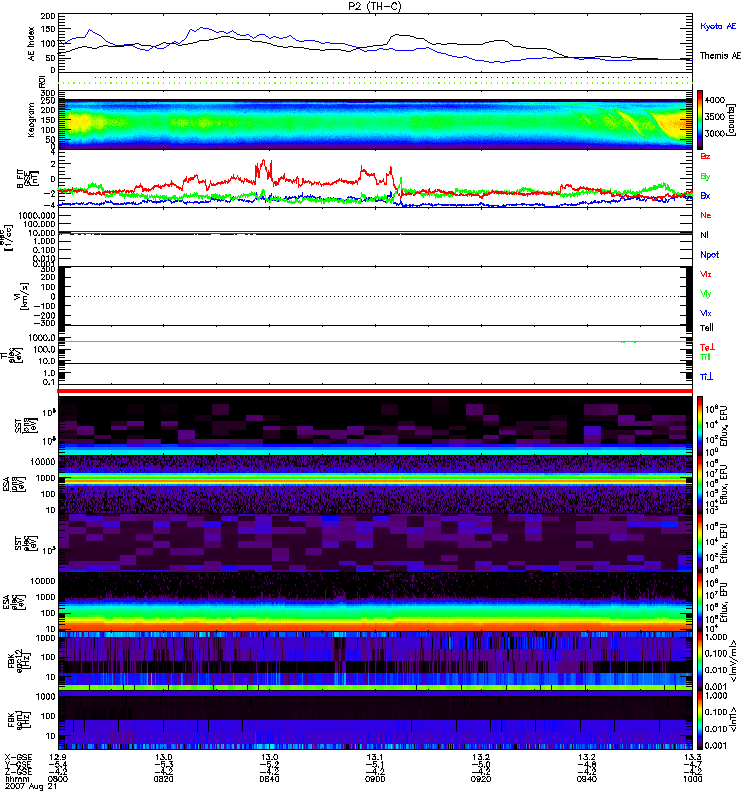
Task: Click the 13.3 X-GSE position value
Action: [692, 757]
